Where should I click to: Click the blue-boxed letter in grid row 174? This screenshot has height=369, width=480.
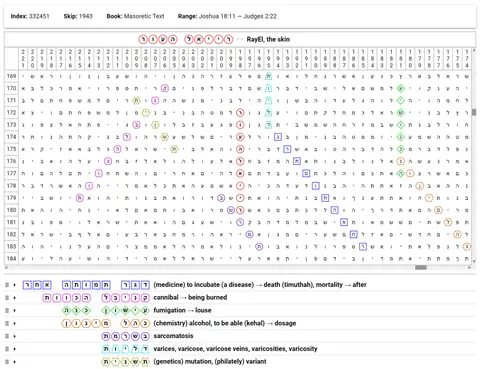coord(278,137)
